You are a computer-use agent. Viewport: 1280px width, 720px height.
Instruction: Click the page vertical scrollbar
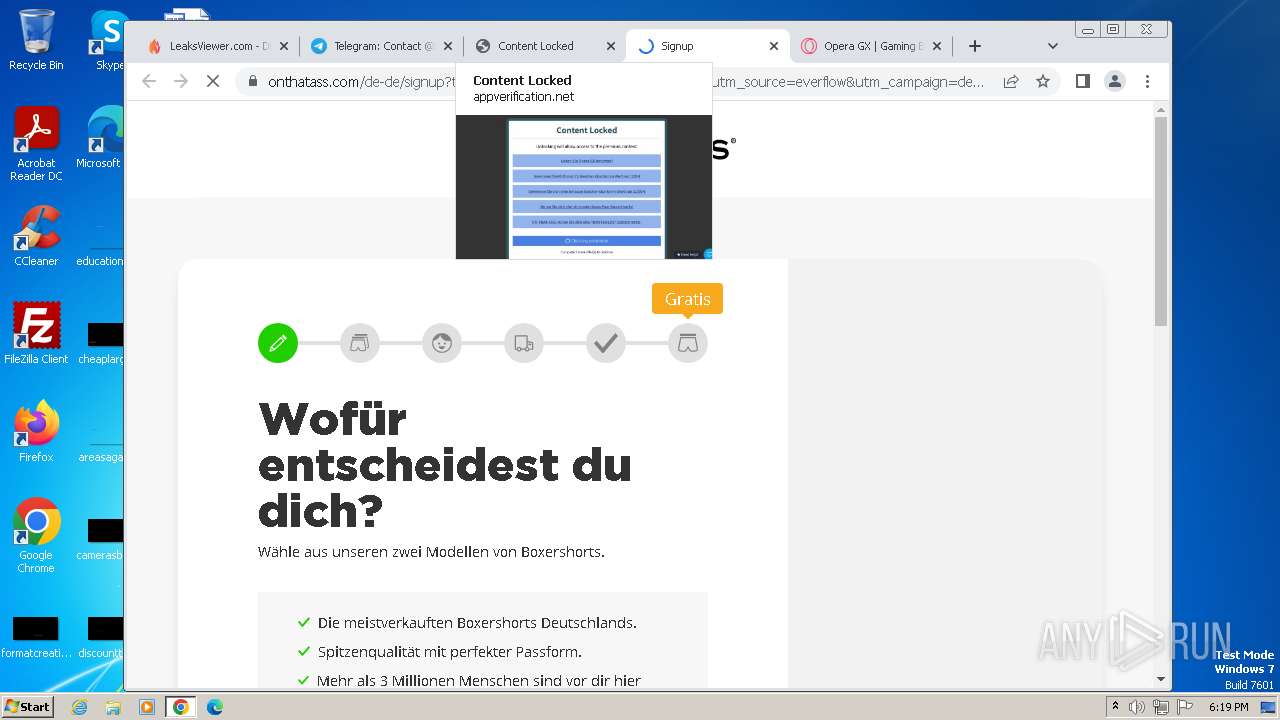[x=1161, y=220]
